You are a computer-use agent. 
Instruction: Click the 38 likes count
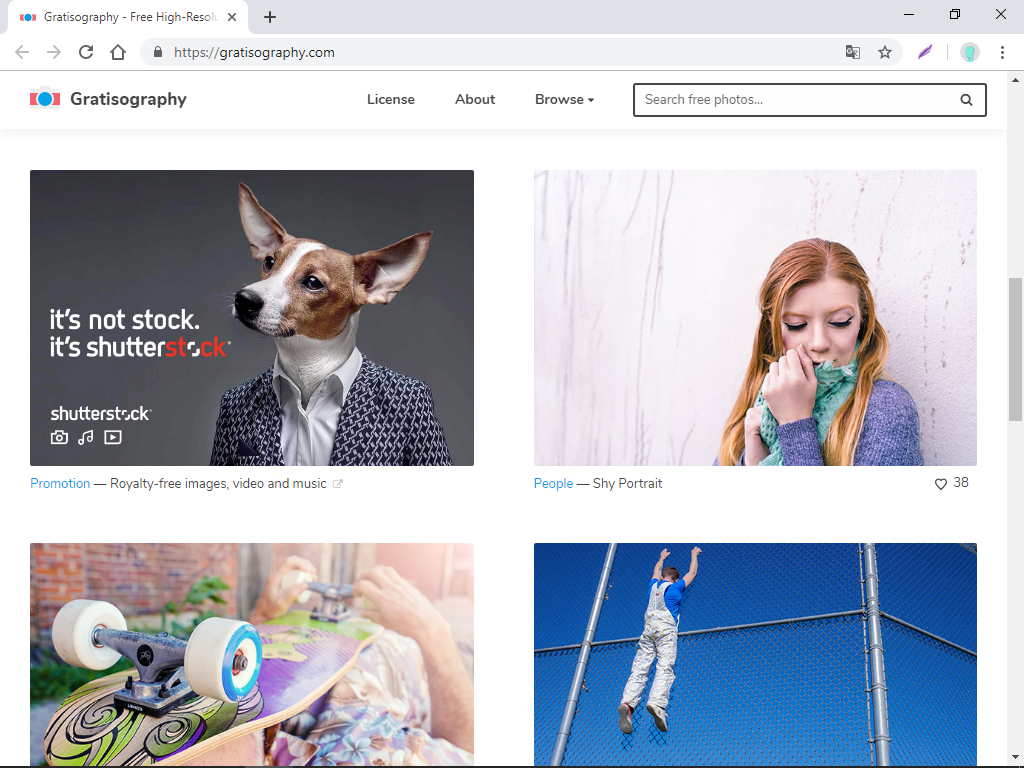coord(961,483)
